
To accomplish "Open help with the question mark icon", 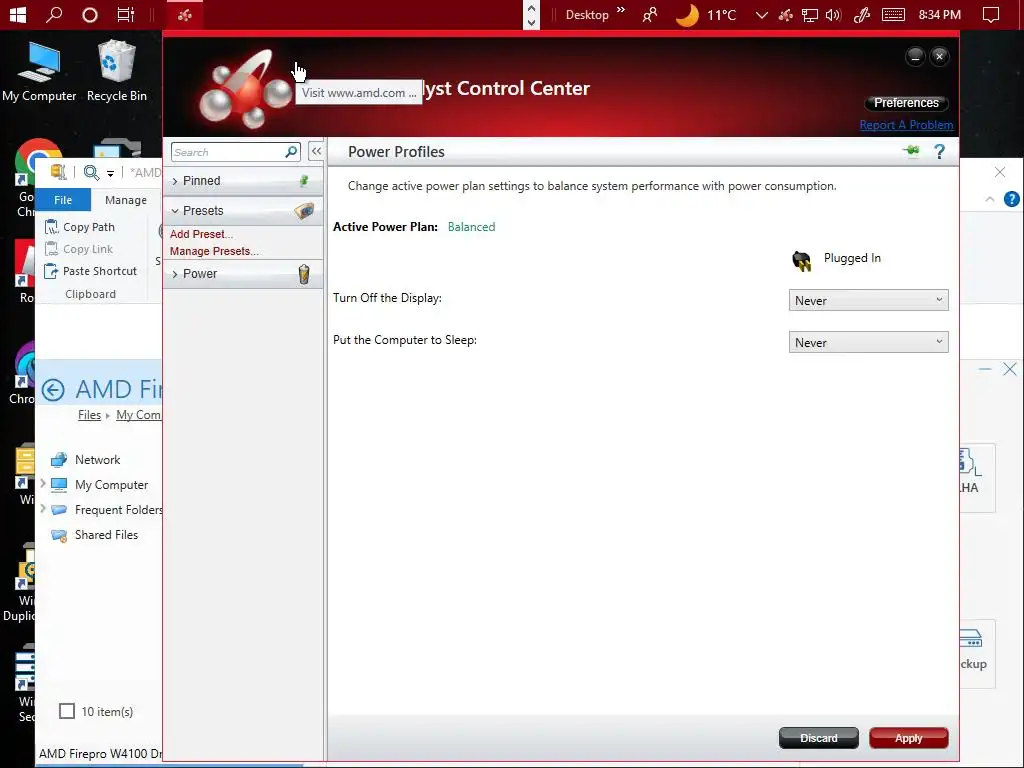I will (x=939, y=152).
